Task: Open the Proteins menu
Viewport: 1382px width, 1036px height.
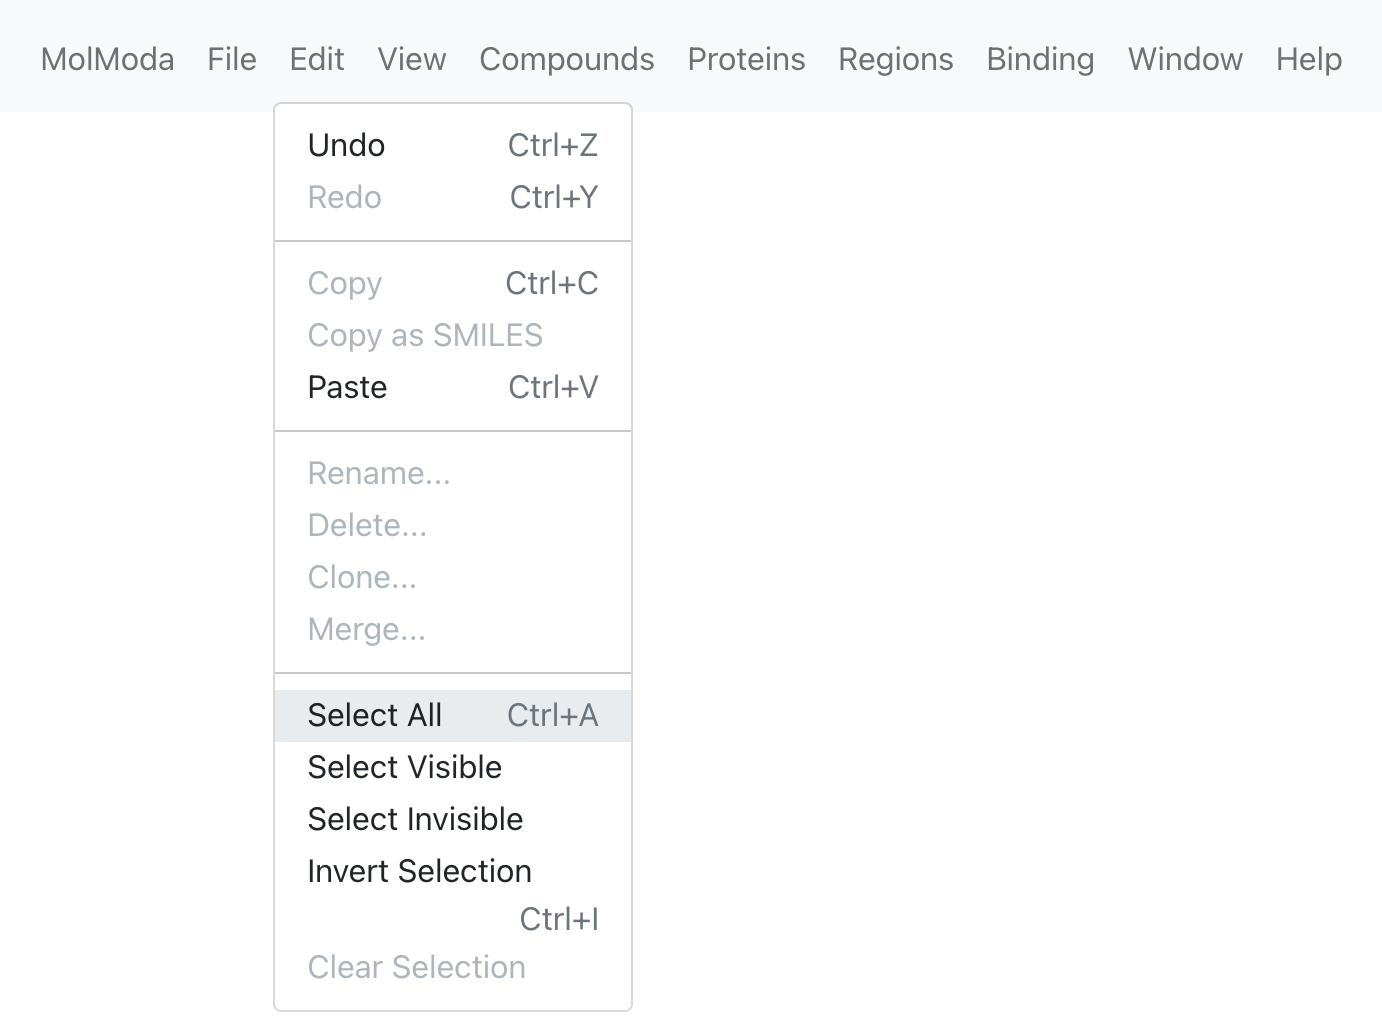Action: (x=746, y=59)
